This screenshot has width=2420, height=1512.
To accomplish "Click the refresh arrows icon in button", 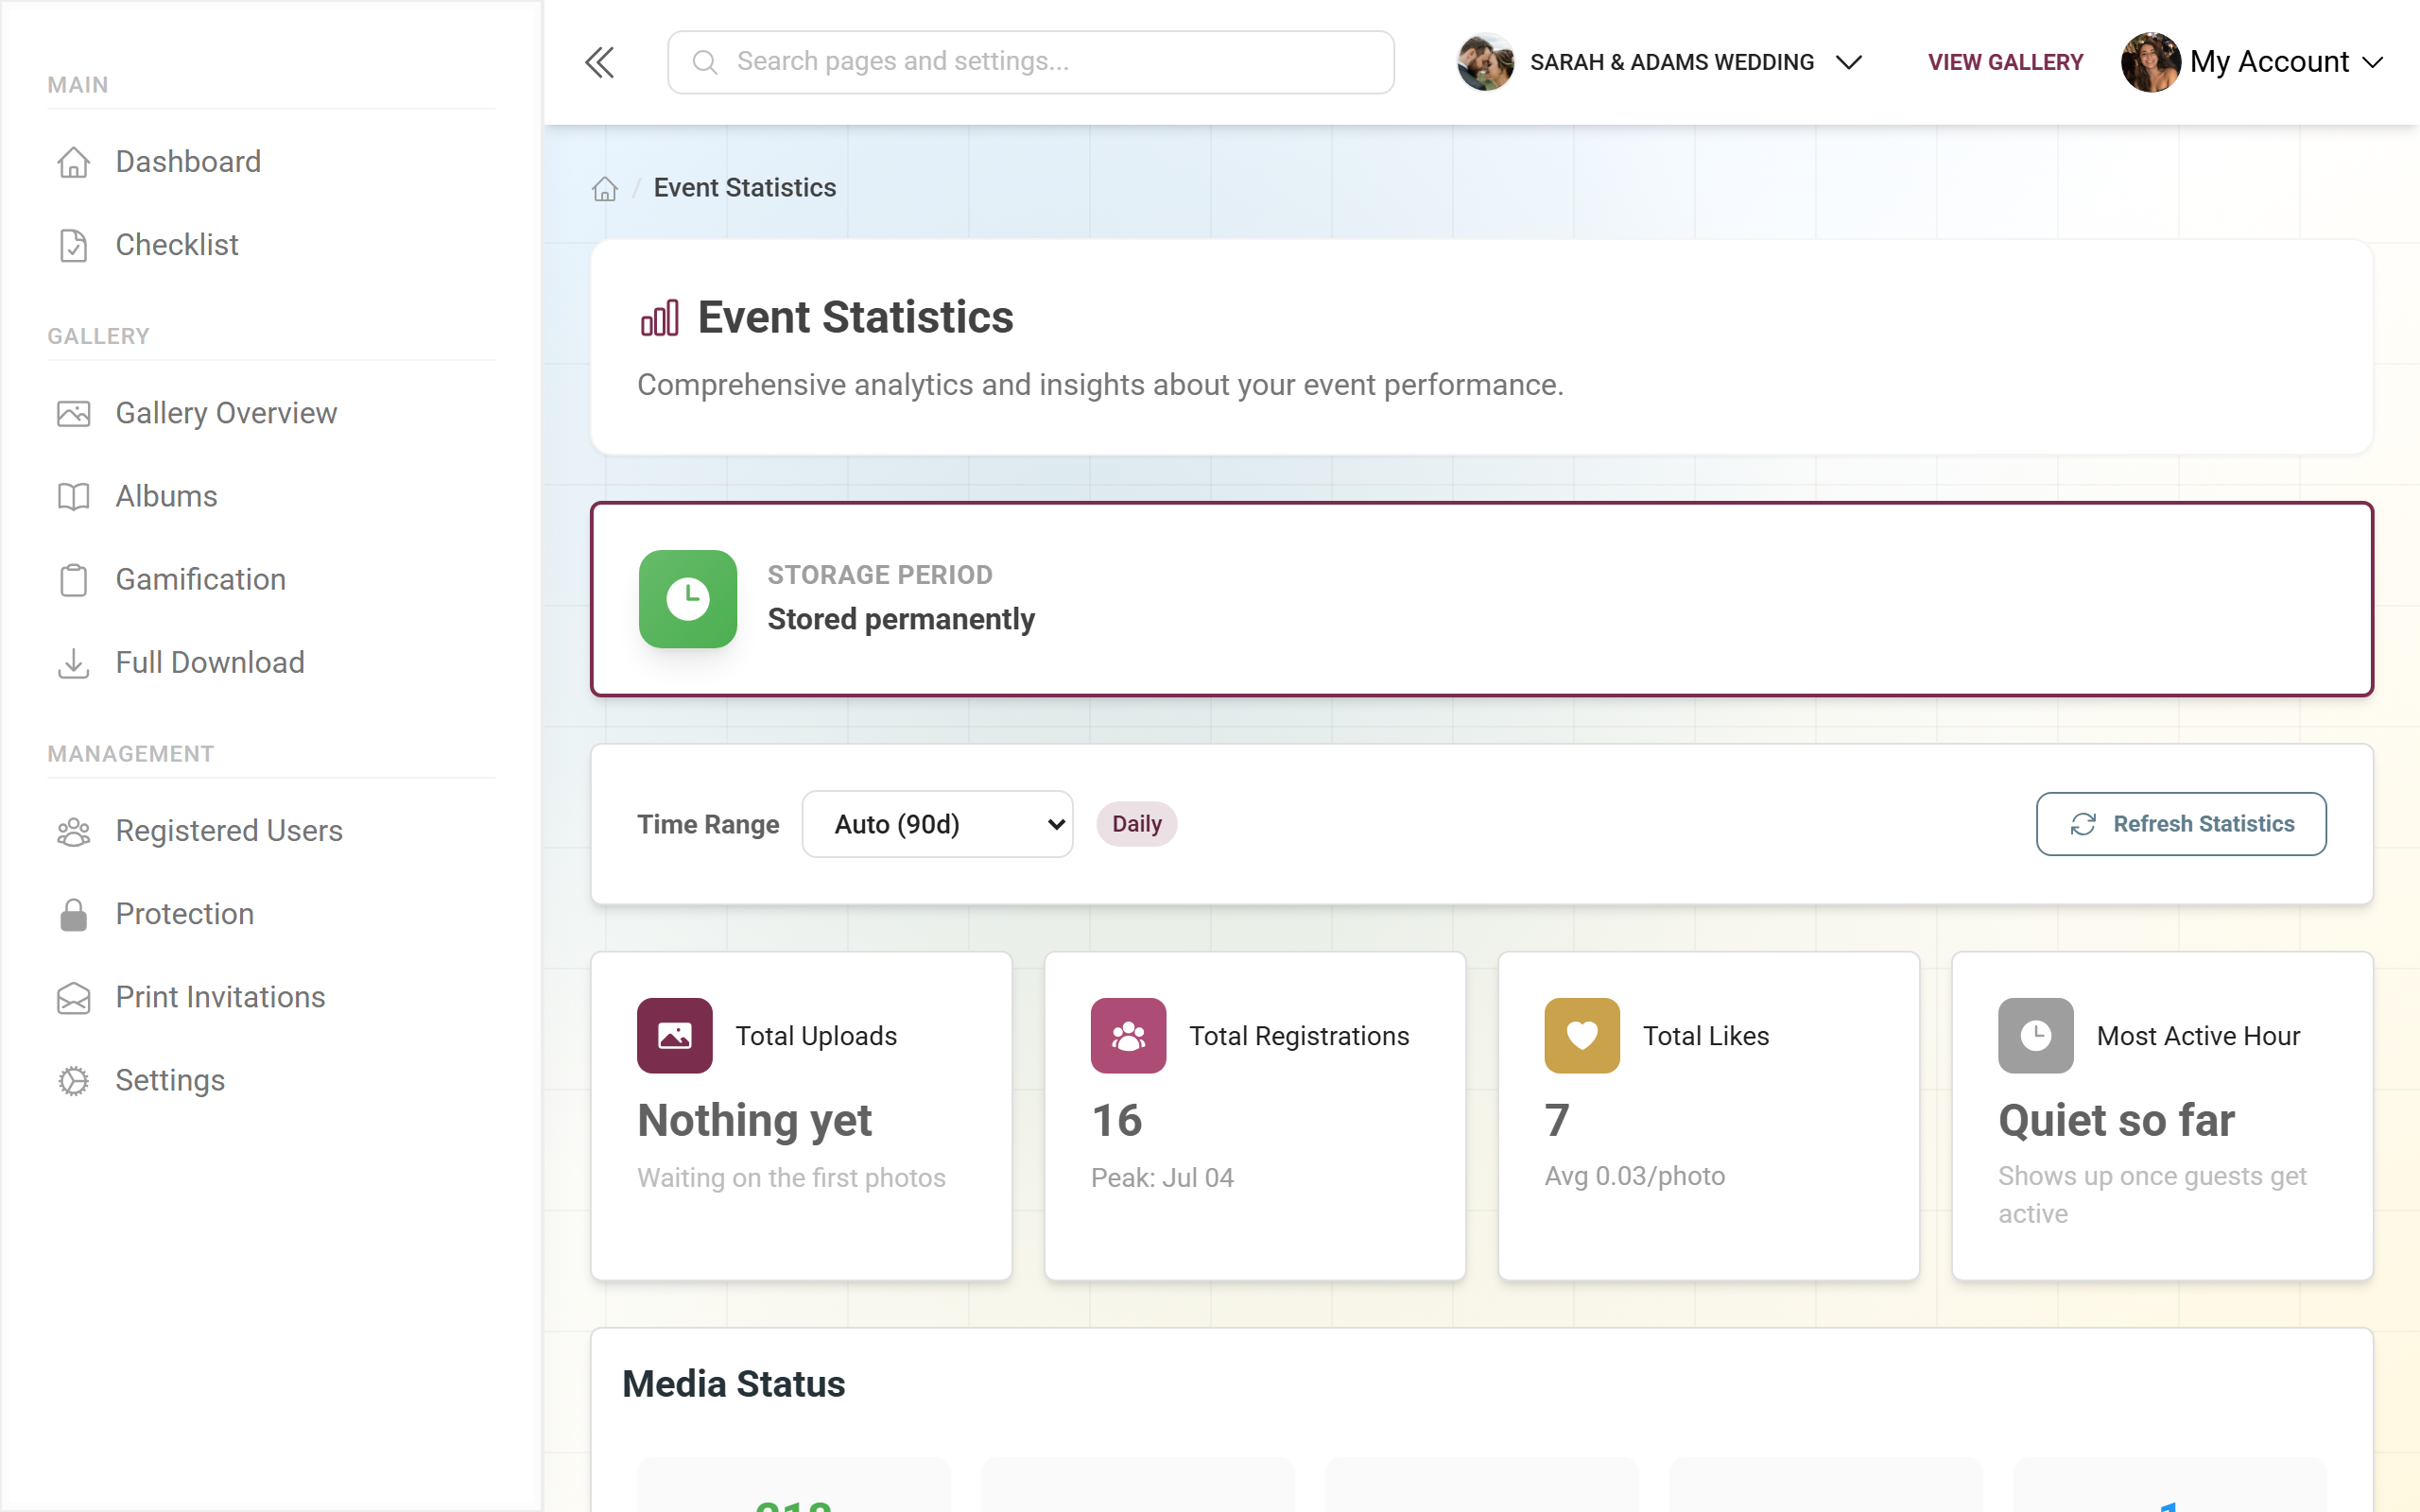I will pos(2083,824).
